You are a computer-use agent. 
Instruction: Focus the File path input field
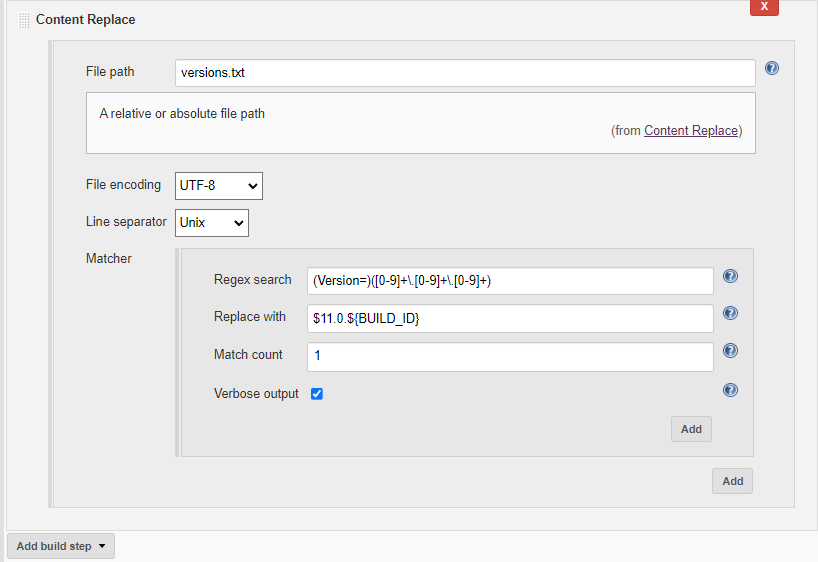[x=465, y=73]
